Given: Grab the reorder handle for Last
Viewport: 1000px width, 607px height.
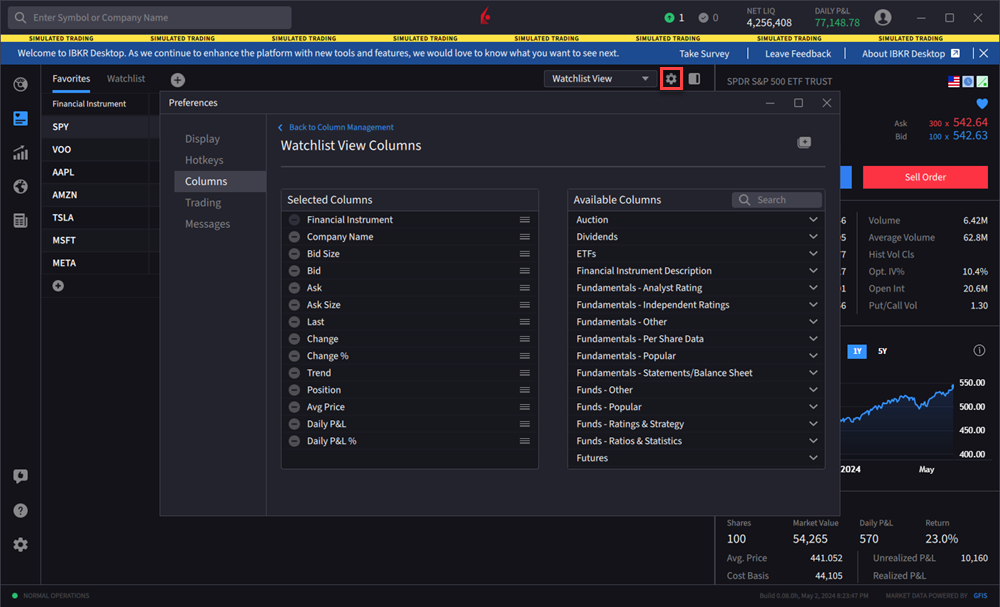Looking at the screenshot, I should pos(524,322).
